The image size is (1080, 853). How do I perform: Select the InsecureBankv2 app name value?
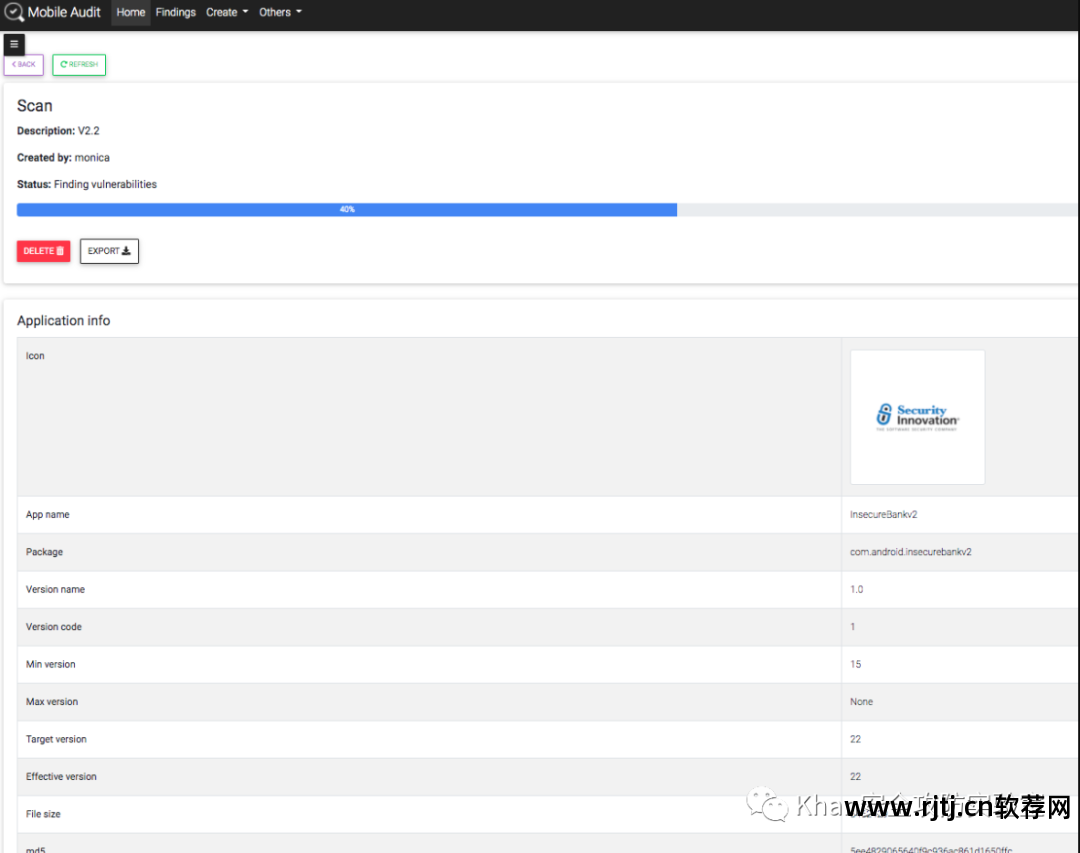(x=884, y=515)
